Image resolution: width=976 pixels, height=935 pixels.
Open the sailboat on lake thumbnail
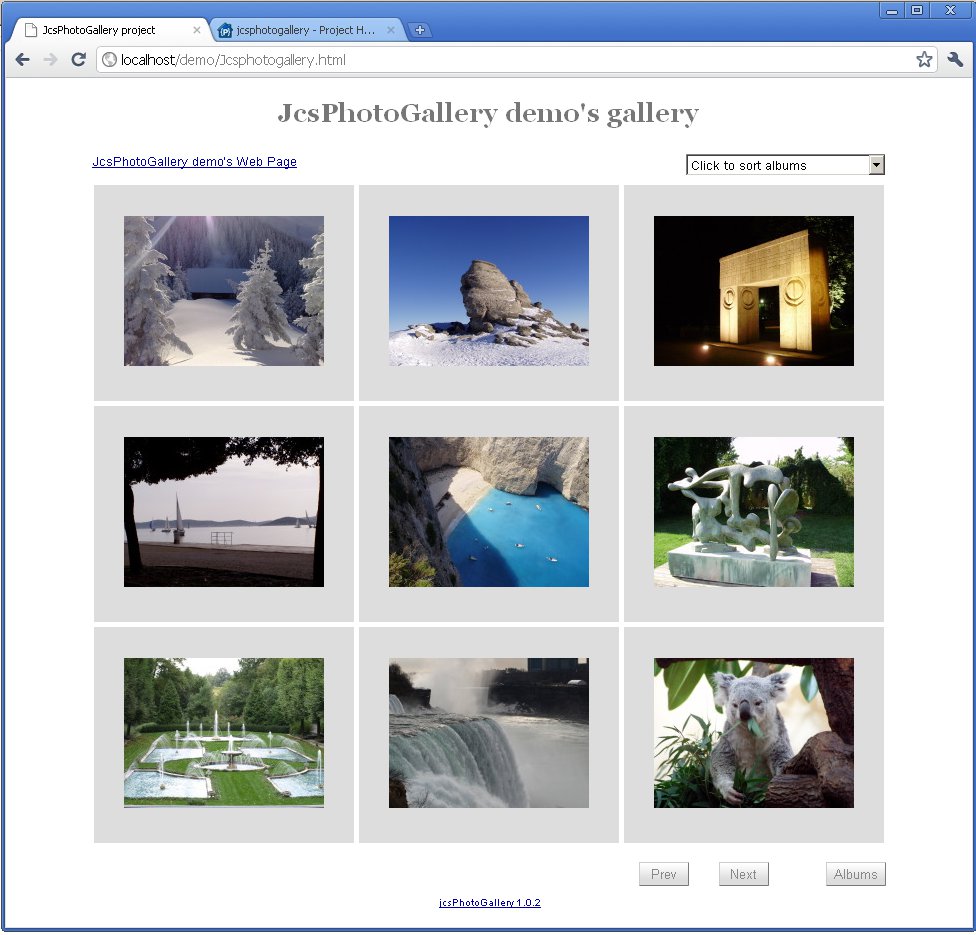[x=223, y=512]
